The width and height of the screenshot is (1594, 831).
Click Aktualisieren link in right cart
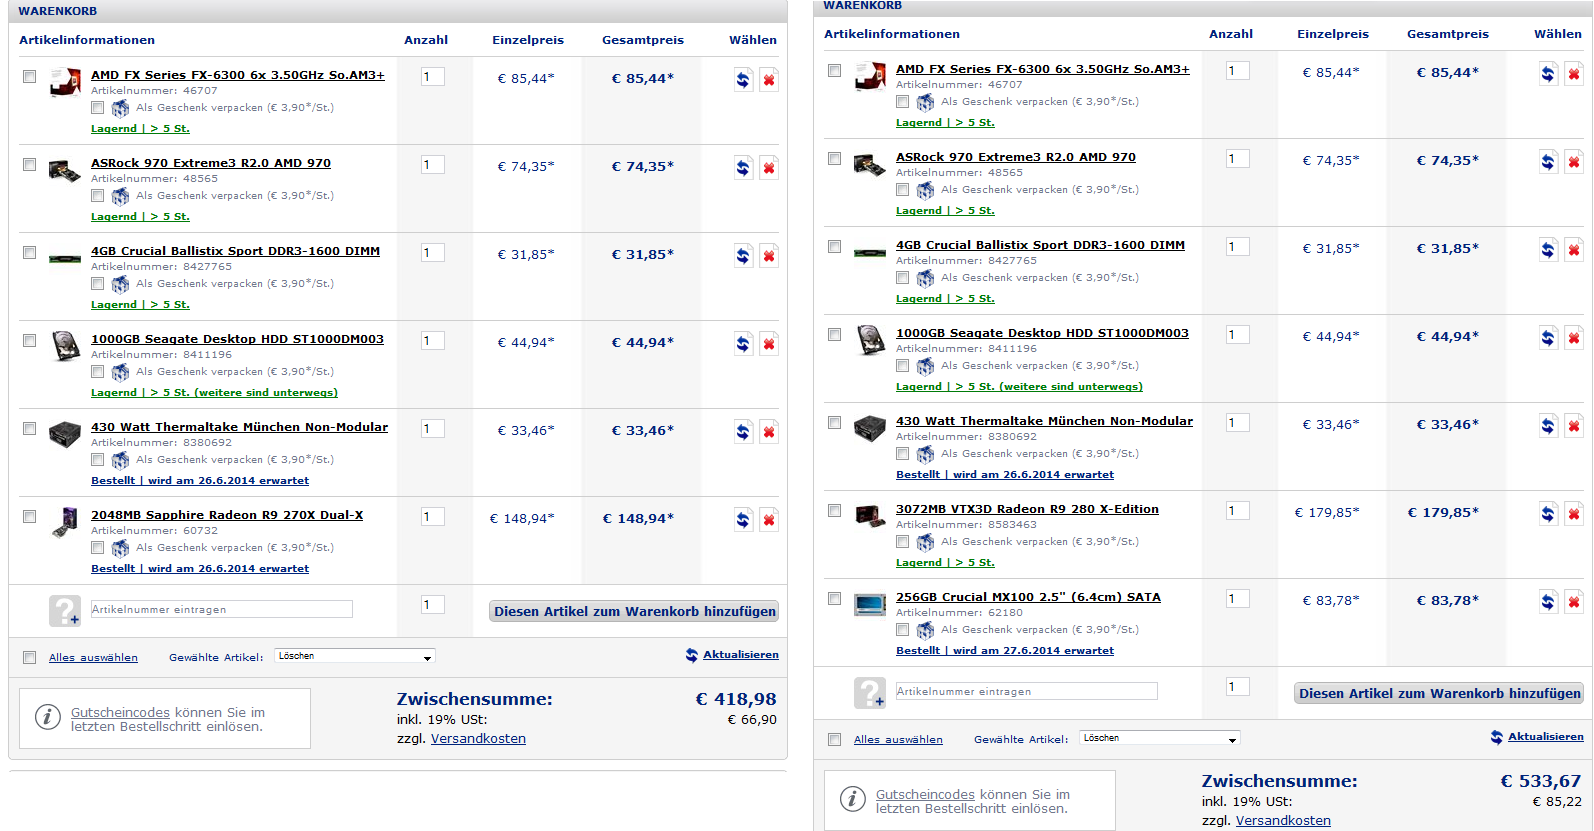(1545, 737)
